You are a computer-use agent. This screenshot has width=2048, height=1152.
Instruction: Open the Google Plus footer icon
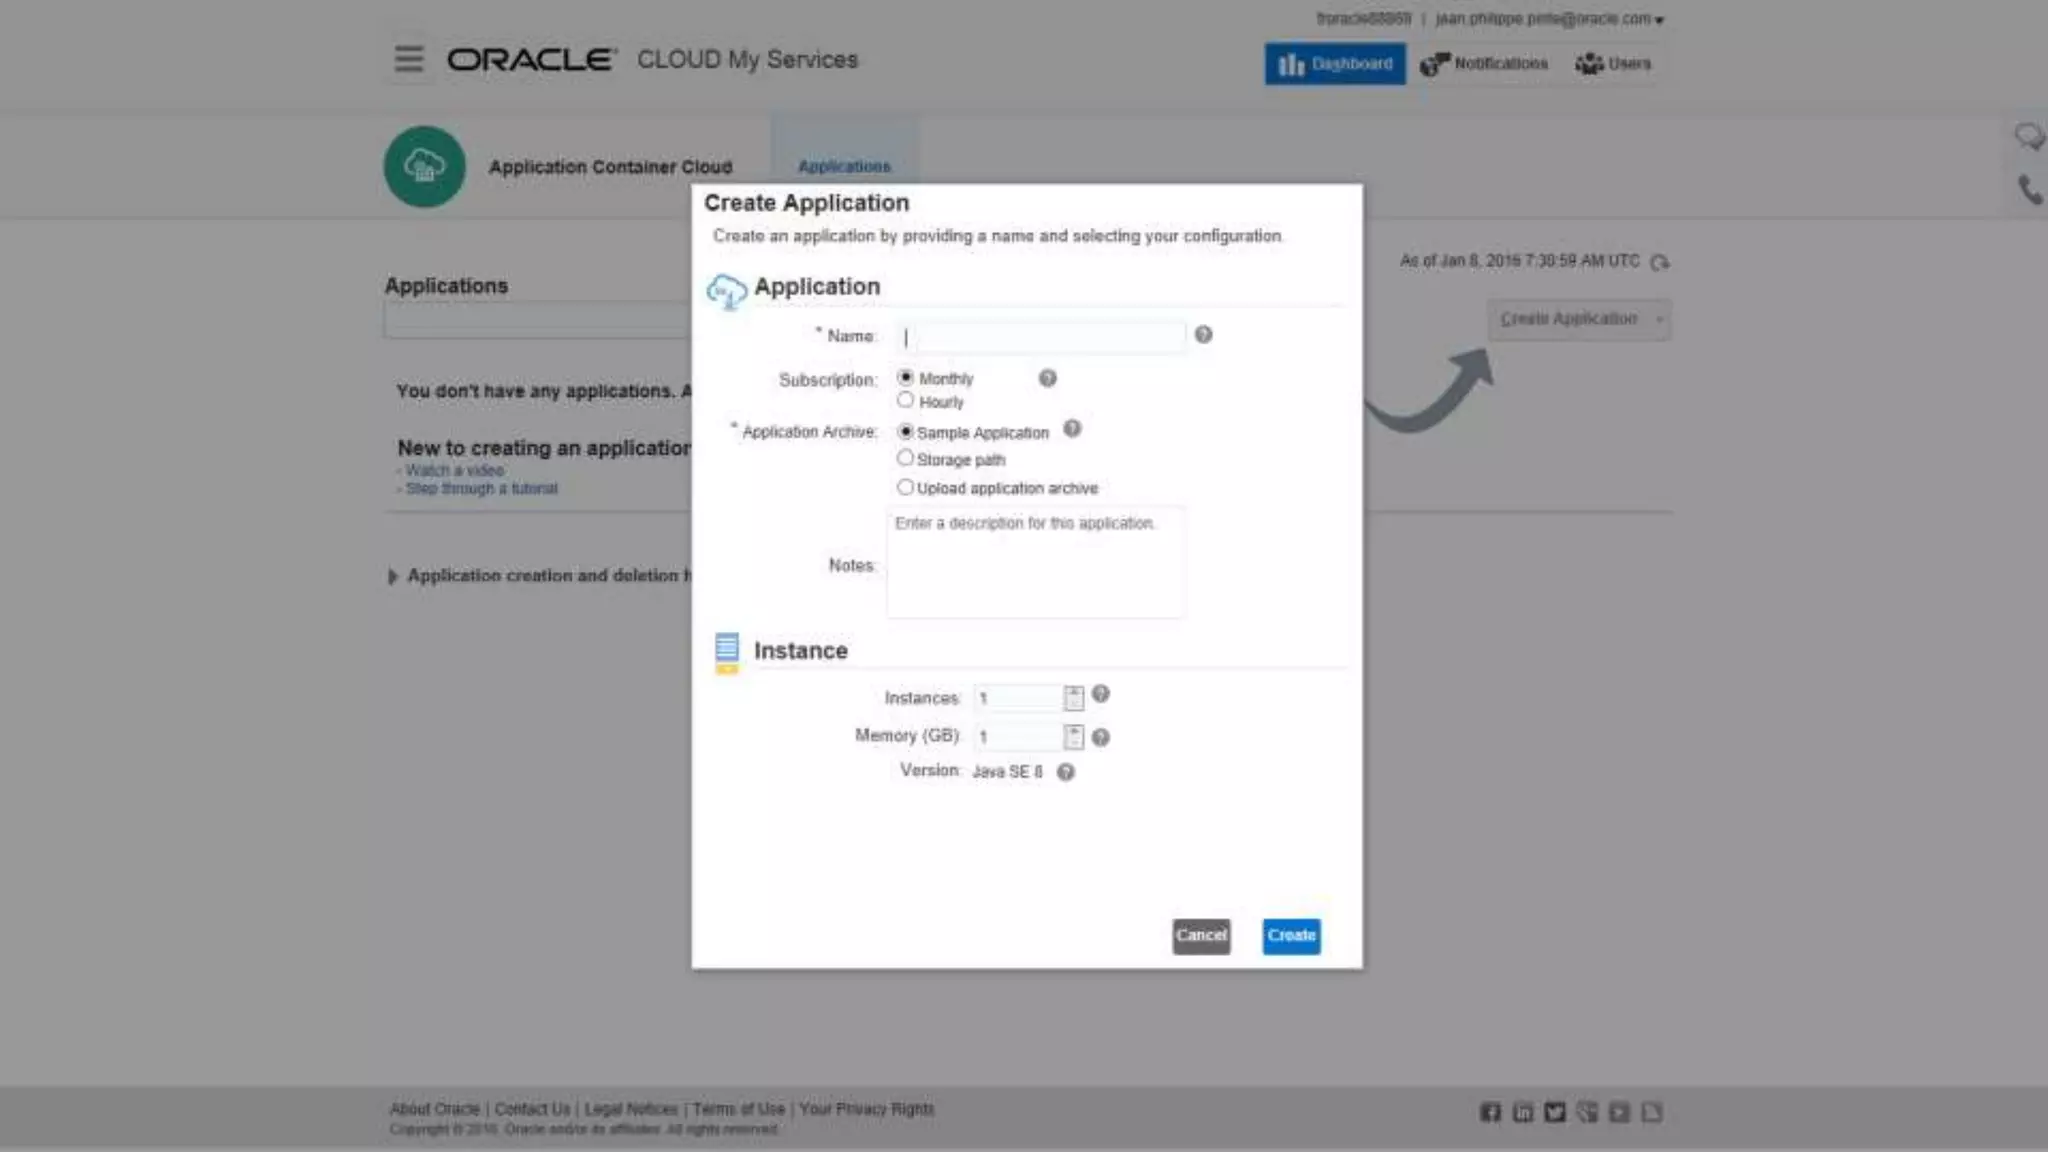(x=1587, y=1112)
